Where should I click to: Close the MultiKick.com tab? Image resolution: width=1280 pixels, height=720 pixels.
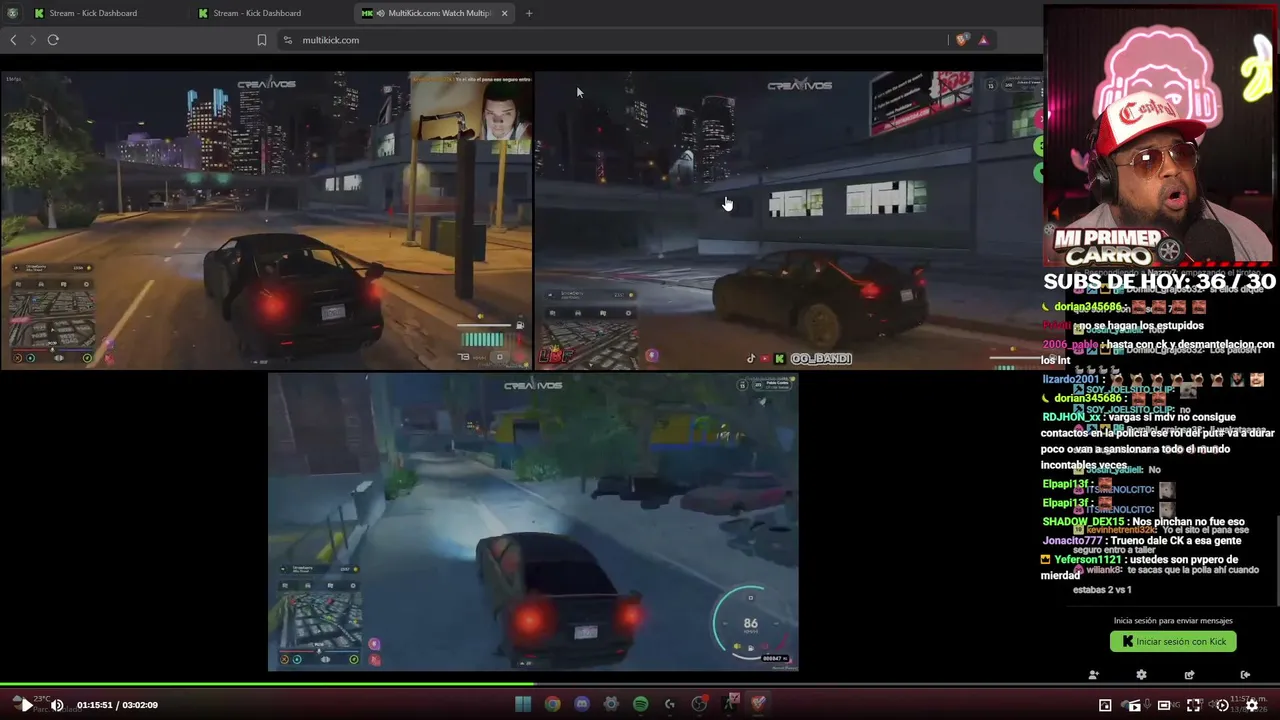click(504, 13)
